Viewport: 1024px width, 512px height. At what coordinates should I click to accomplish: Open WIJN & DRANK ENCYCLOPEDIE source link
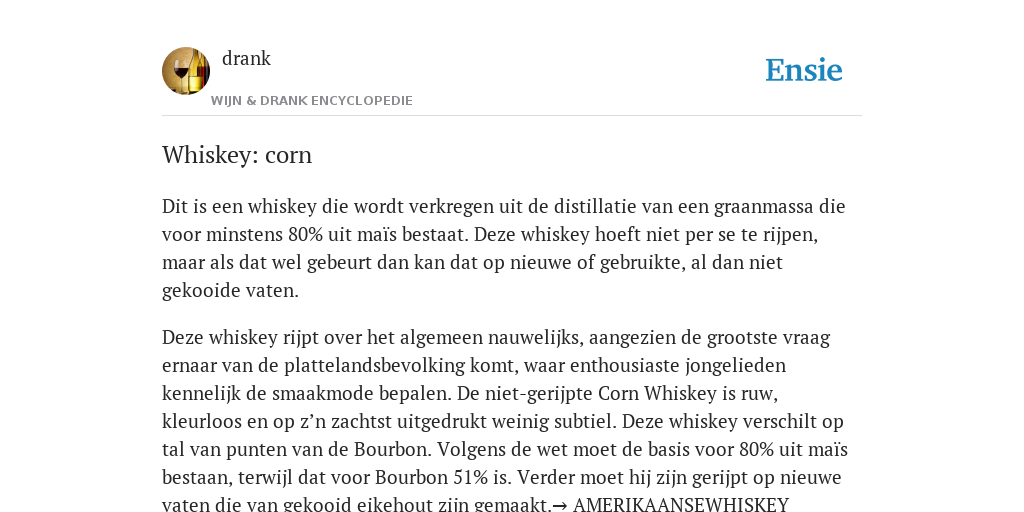[x=312, y=101]
